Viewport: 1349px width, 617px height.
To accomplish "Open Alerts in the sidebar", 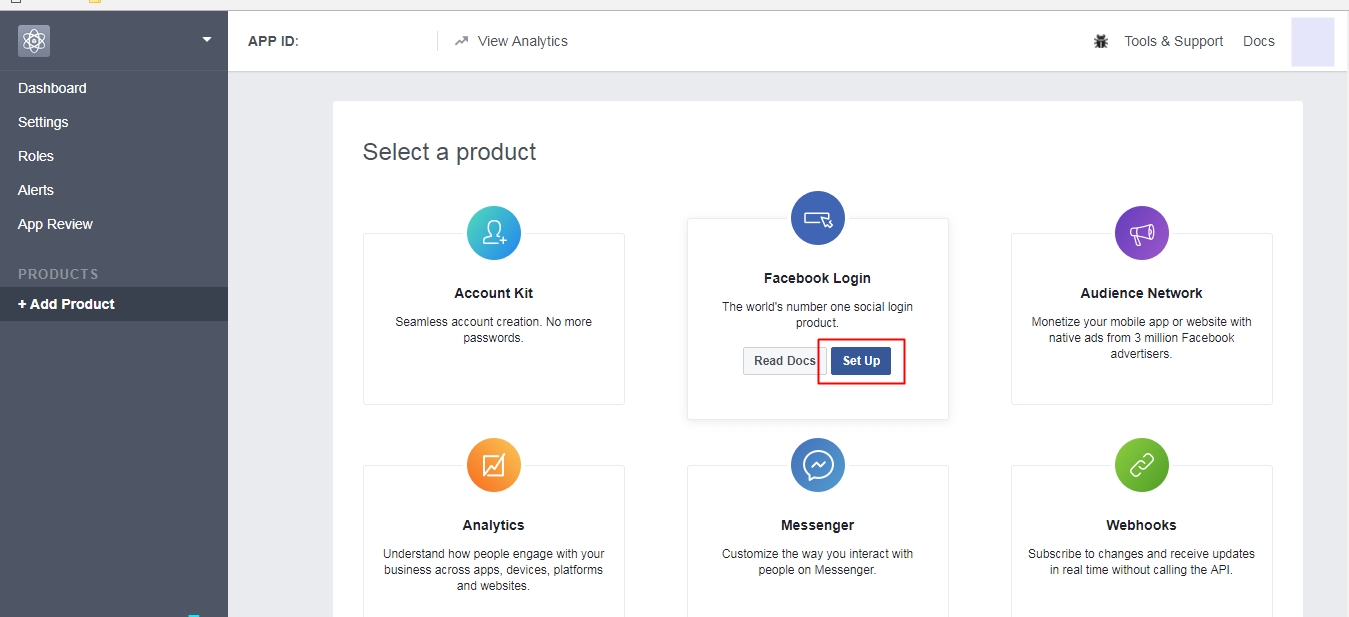I will click(36, 190).
